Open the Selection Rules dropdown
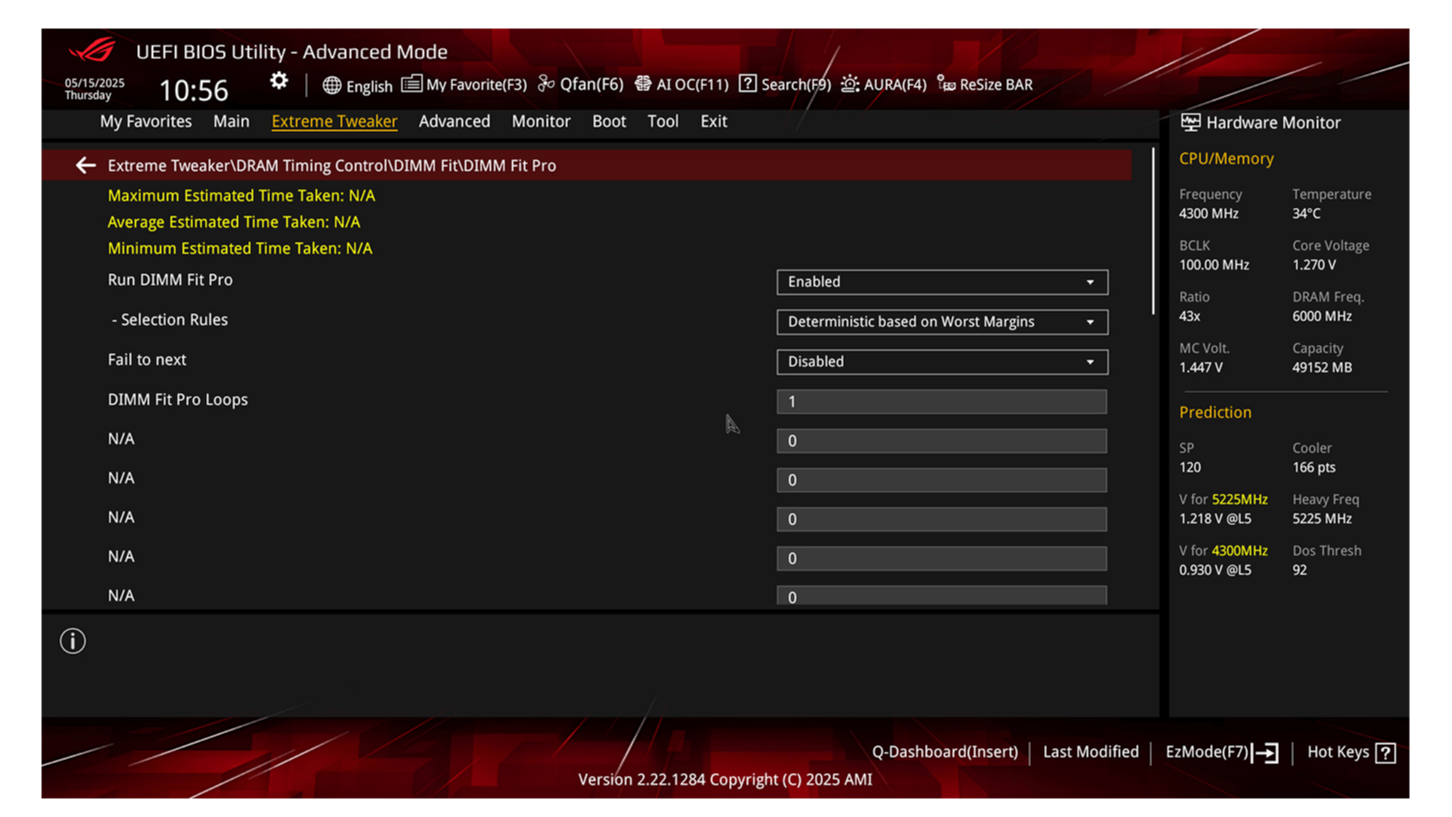Screen dimensions: 1452x817 pyautogui.click(x=941, y=322)
